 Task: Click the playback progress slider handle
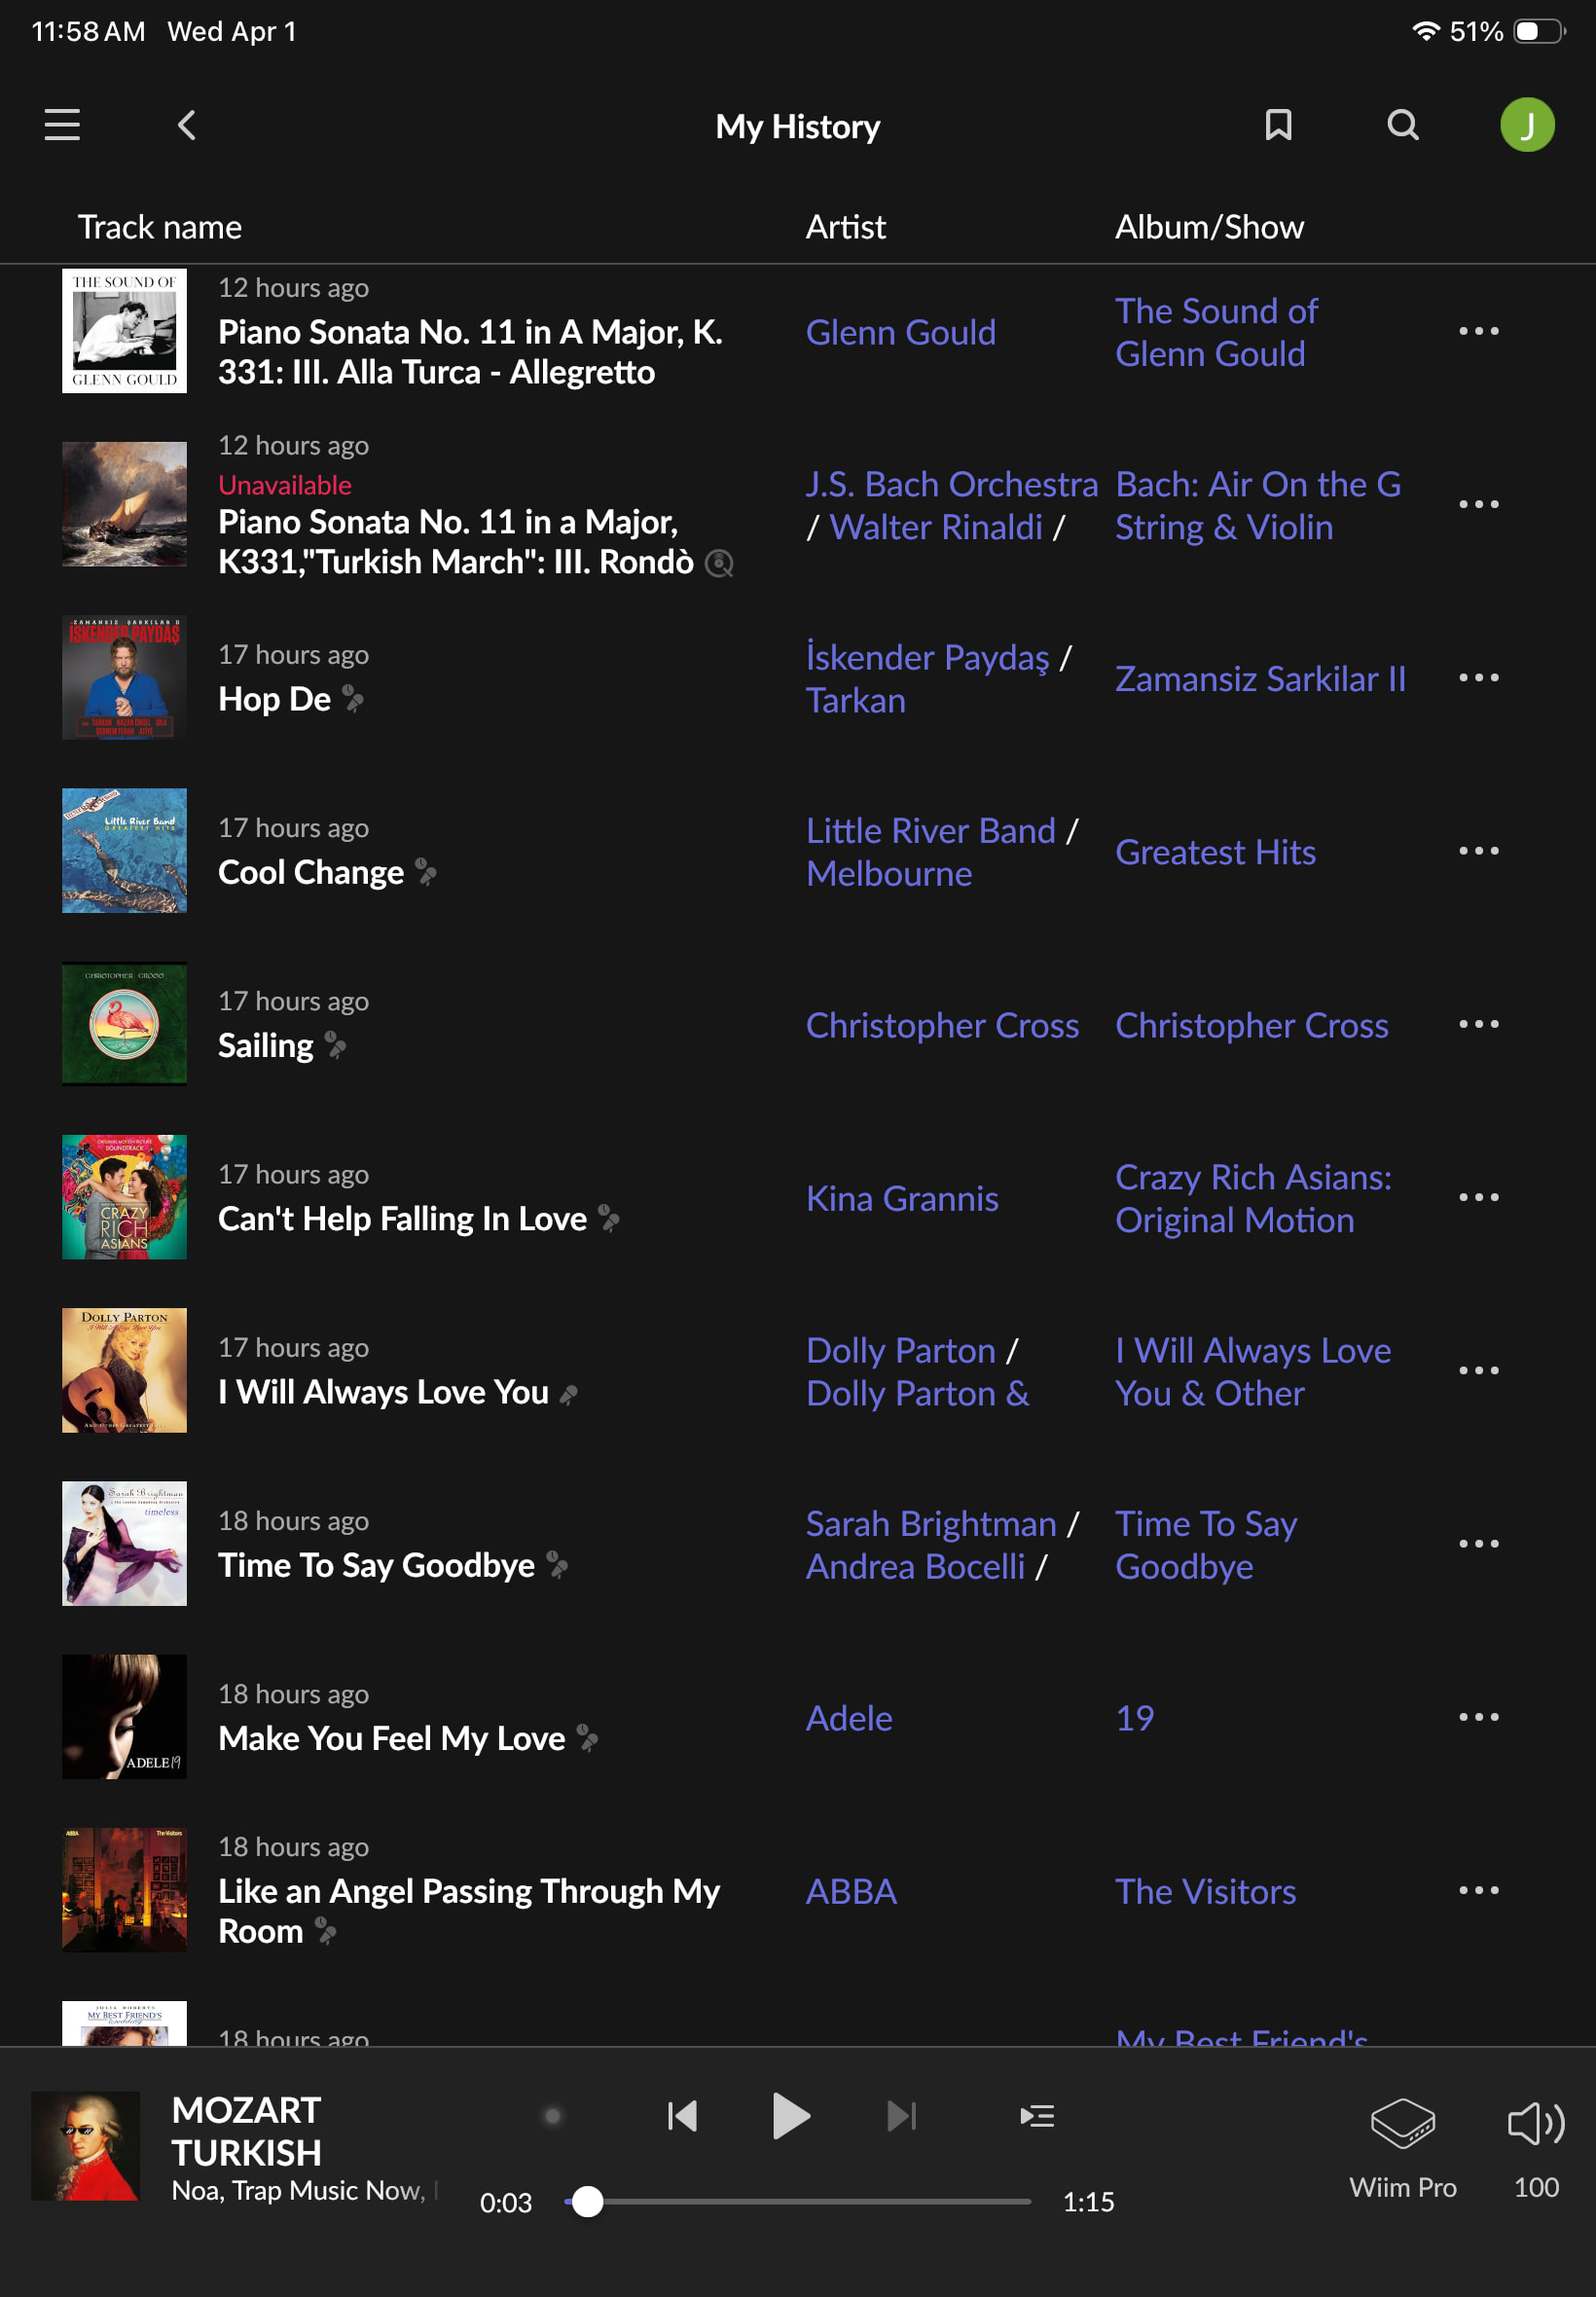[x=588, y=2201]
